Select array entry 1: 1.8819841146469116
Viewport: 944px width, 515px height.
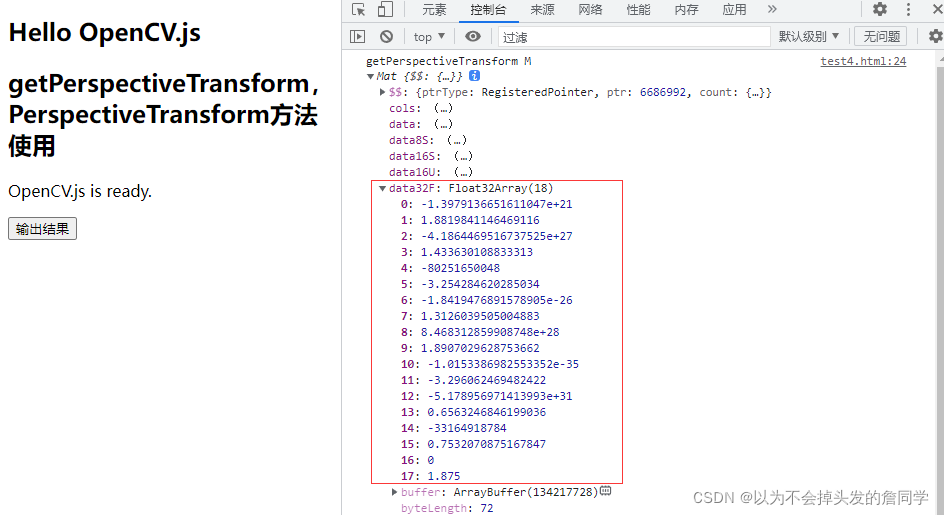[x=470, y=220]
